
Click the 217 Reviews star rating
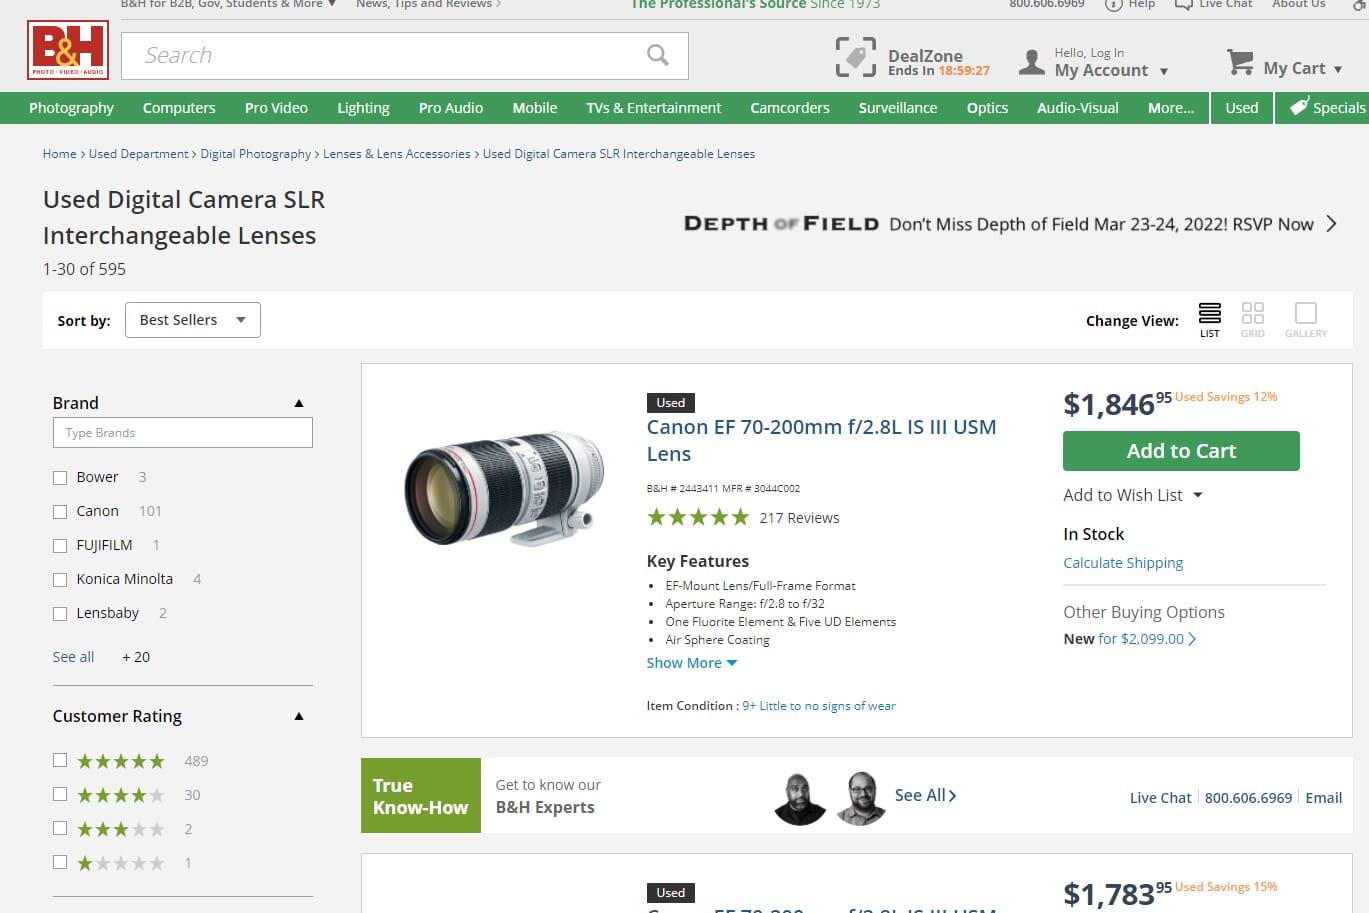pos(698,517)
